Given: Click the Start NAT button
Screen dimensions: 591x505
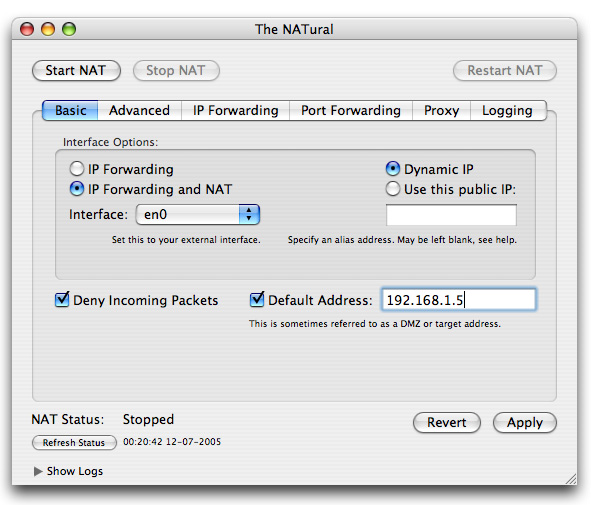Looking at the screenshot, I should (76, 70).
